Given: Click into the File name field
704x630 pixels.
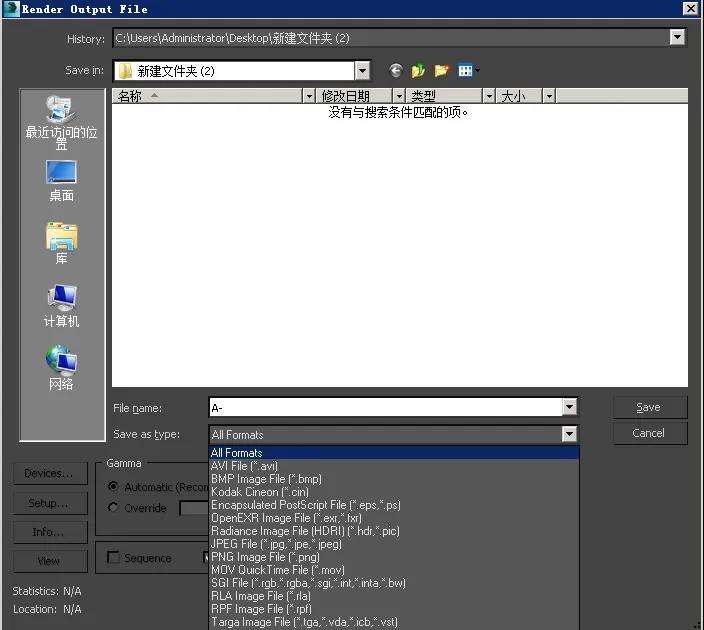Looking at the screenshot, I should point(385,407).
